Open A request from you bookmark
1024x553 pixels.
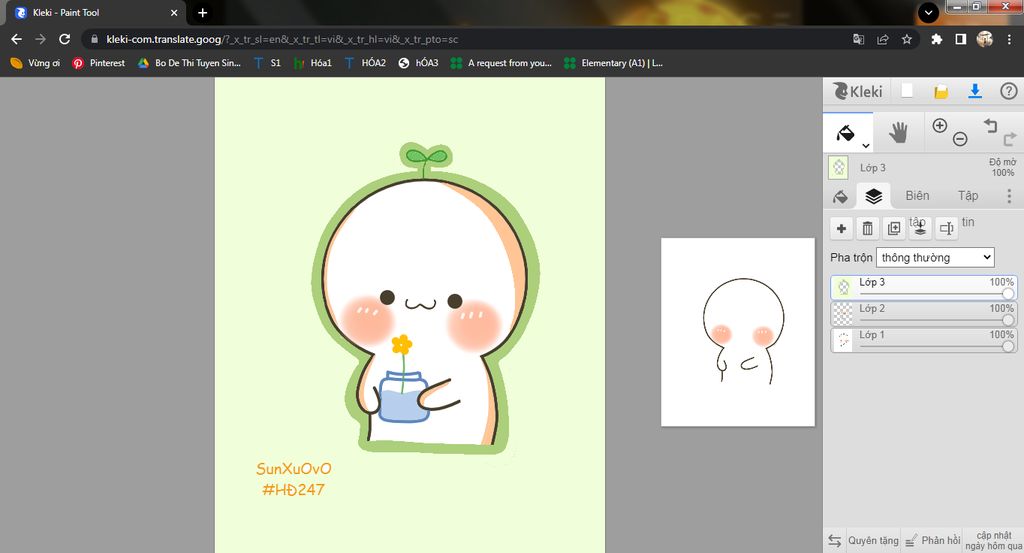[x=501, y=63]
